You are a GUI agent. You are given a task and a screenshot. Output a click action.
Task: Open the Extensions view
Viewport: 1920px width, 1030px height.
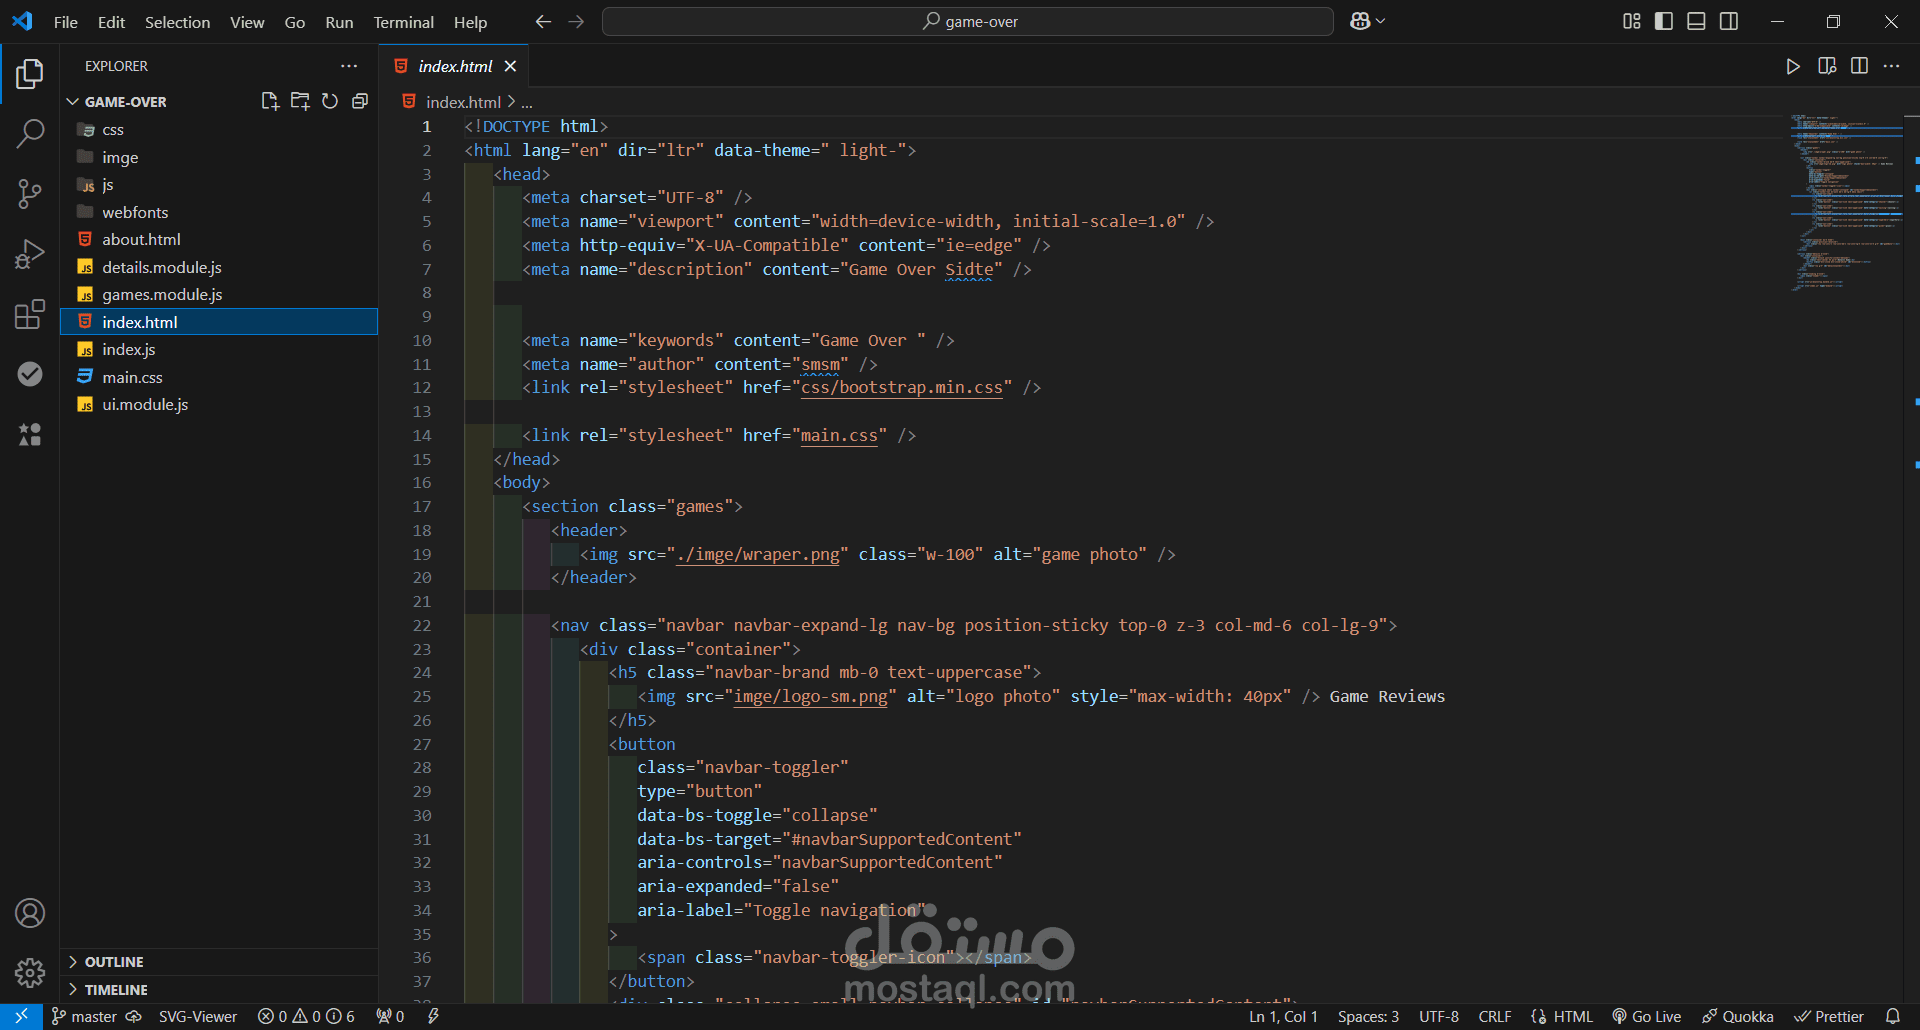(30, 314)
